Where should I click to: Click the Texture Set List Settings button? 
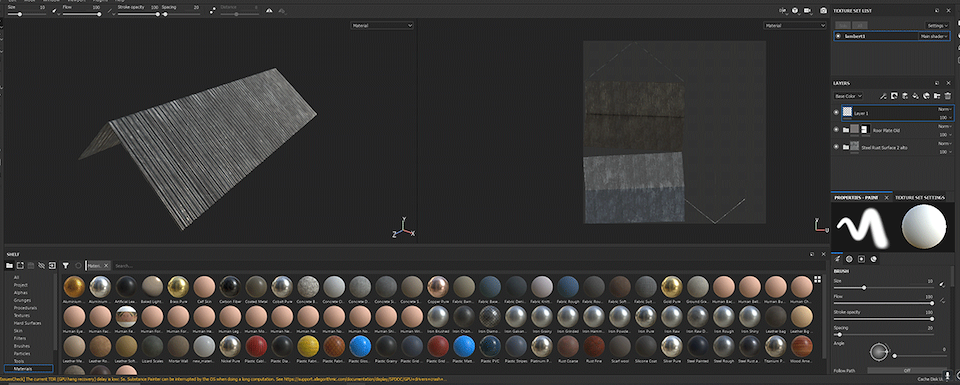pos(937,26)
